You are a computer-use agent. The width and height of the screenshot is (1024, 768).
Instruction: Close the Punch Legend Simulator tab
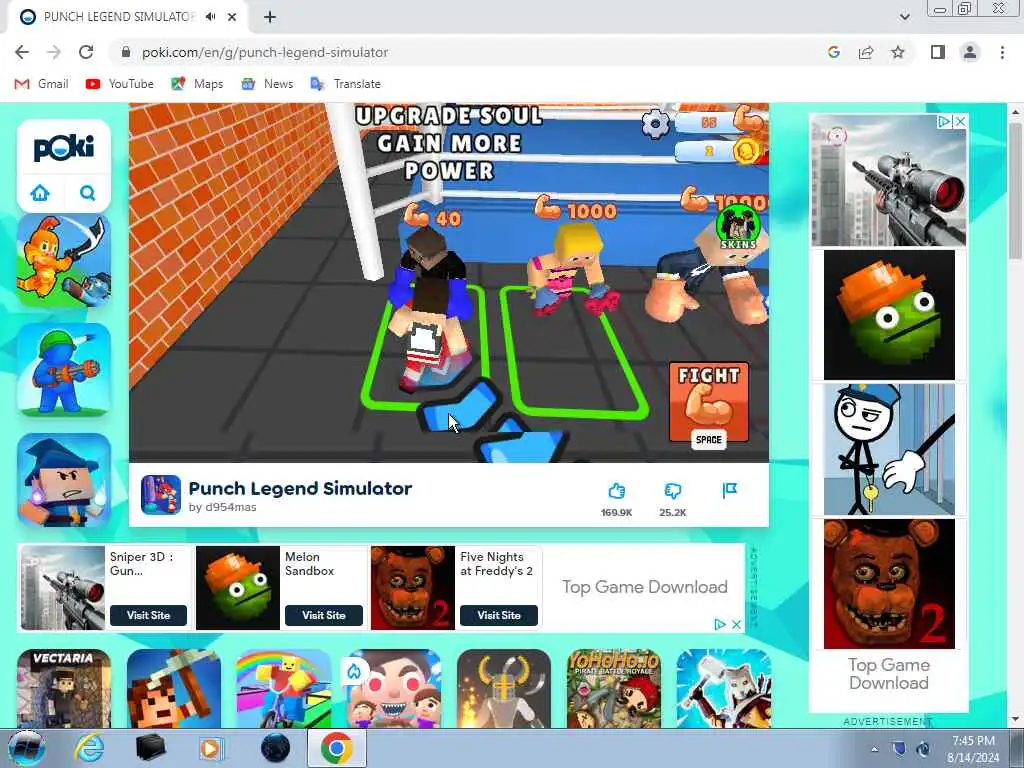coord(232,17)
